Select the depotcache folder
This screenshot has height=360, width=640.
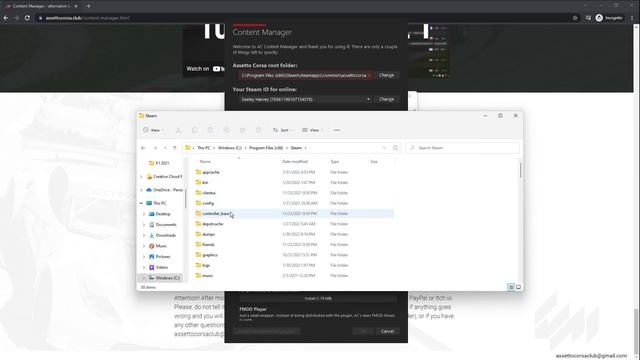click(213, 224)
